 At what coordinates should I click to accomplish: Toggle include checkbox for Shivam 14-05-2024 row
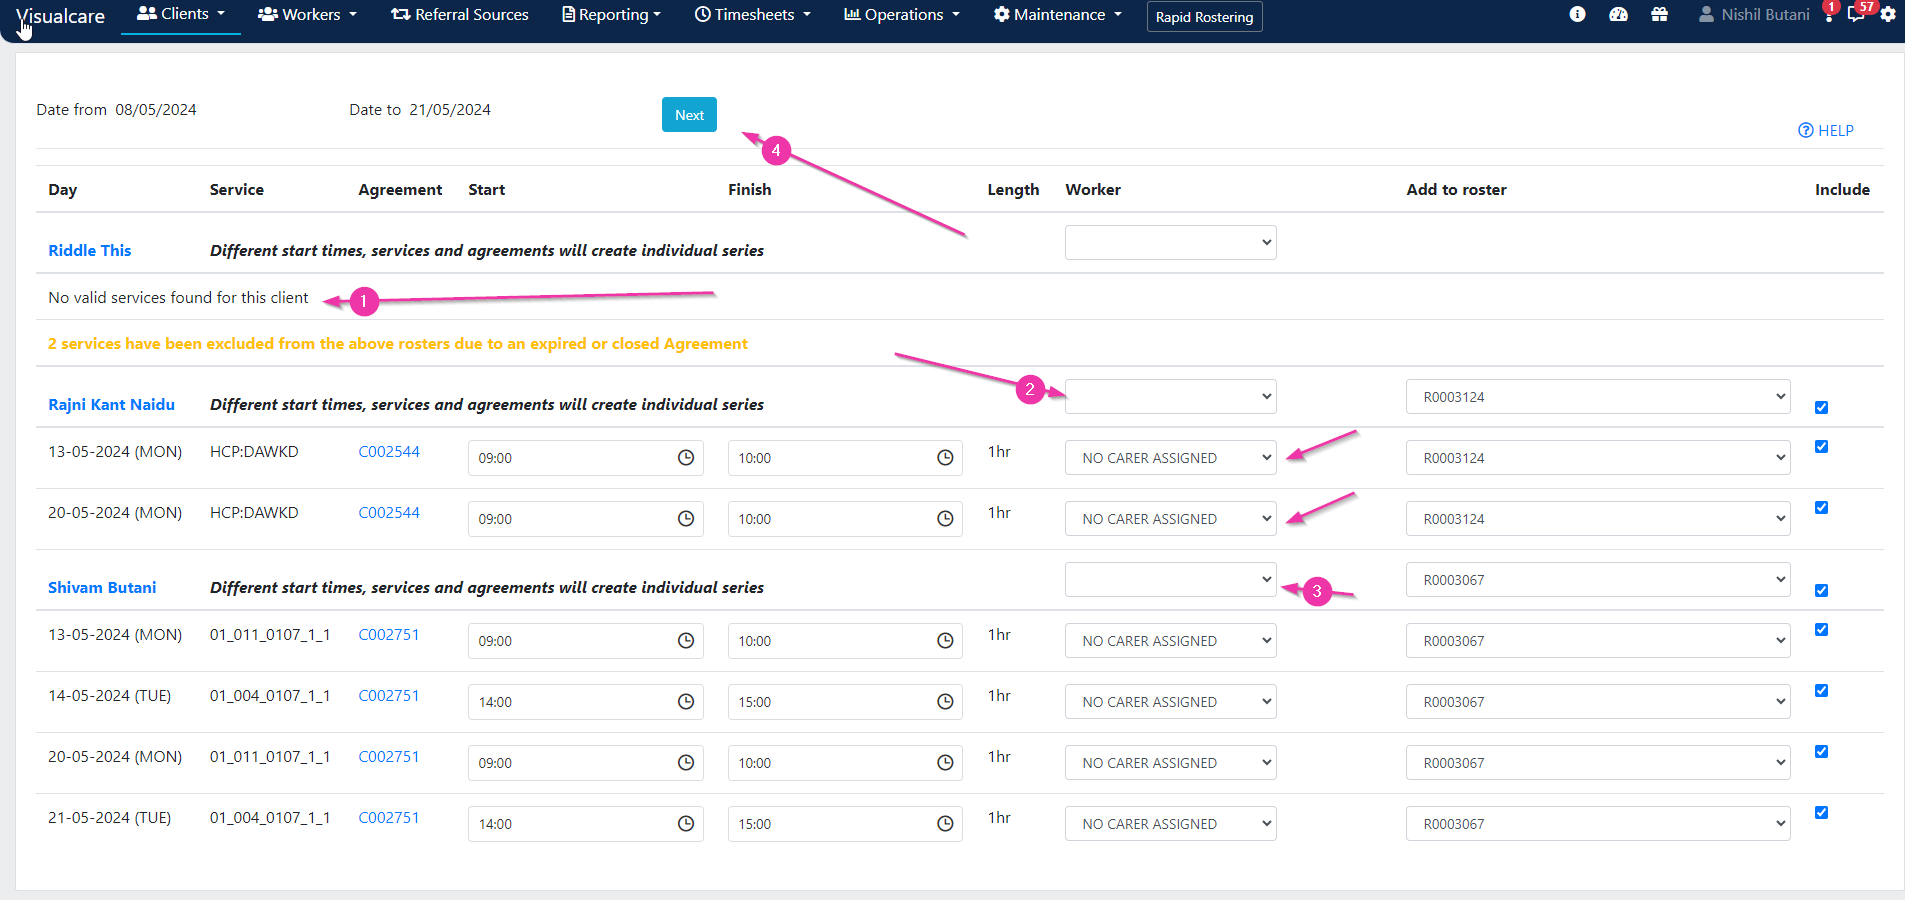pos(1821,691)
